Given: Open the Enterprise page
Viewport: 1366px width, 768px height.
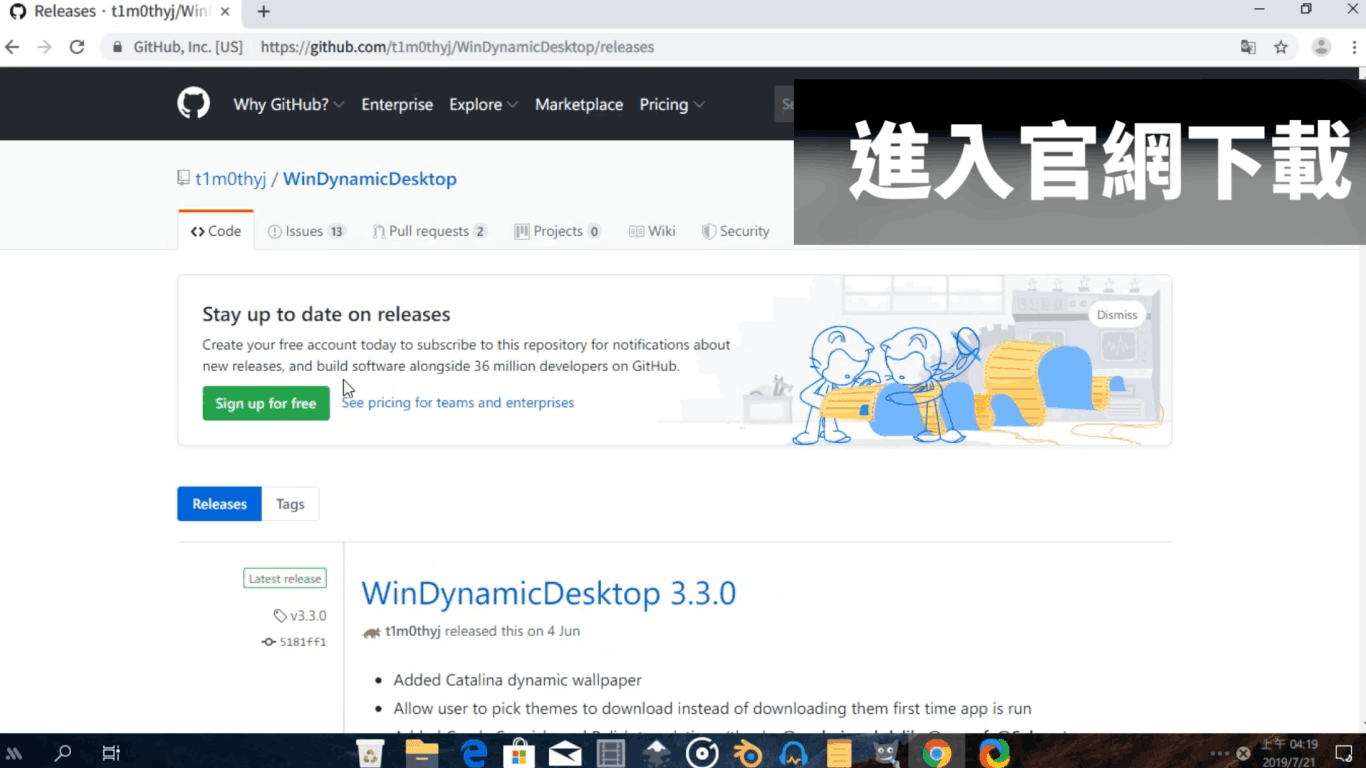Looking at the screenshot, I should [x=397, y=104].
